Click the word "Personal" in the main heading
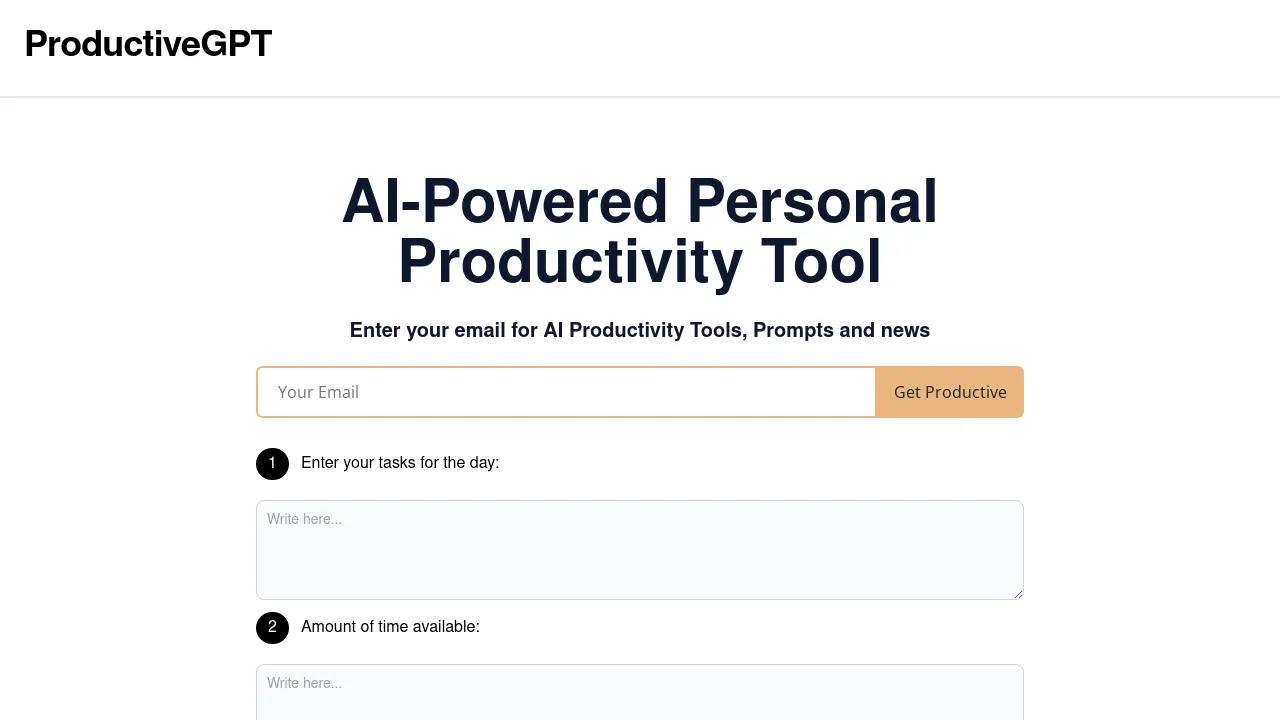Viewport: 1280px width, 720px height. pos(812,202)
